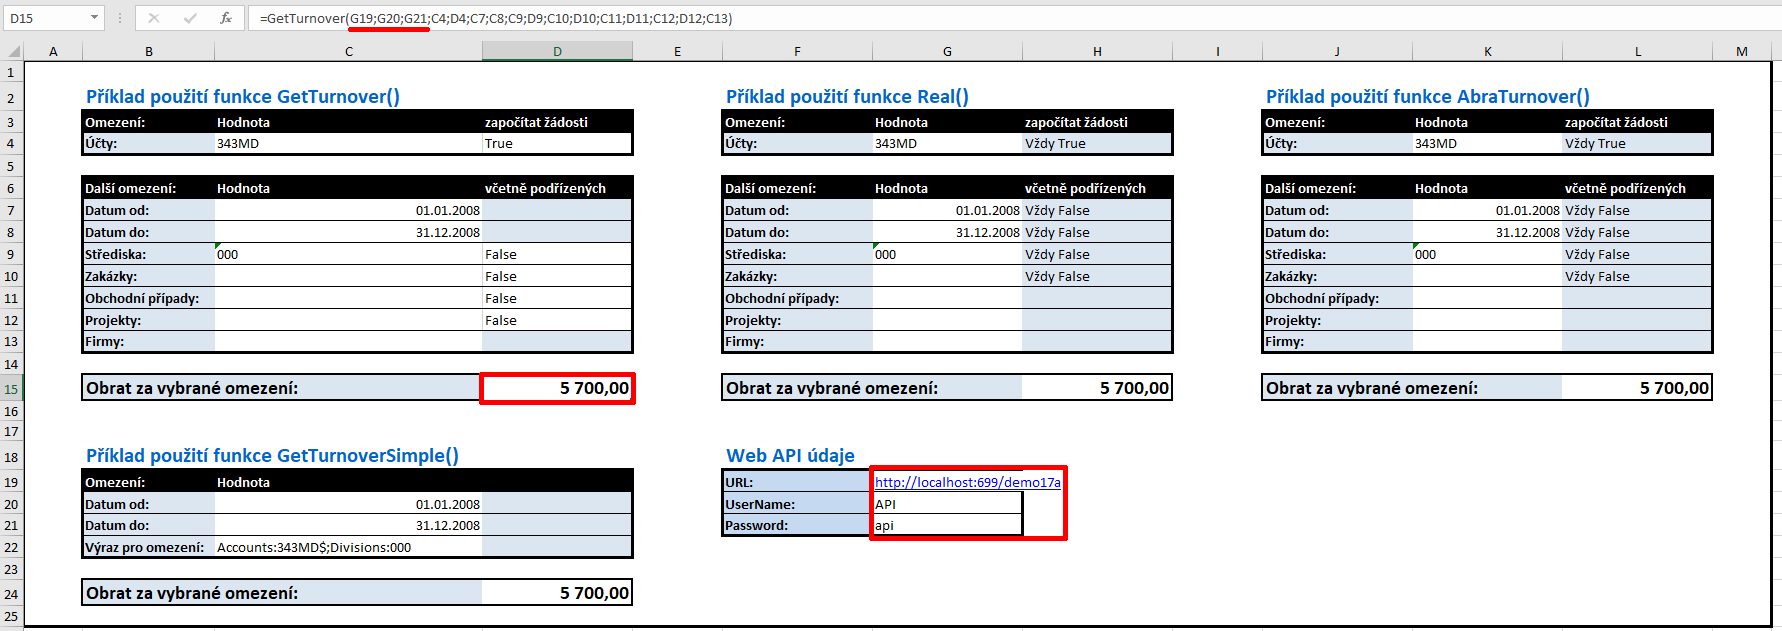Select the Real() turnover result cell
1782x631 pixels.
click(1096, 388)
